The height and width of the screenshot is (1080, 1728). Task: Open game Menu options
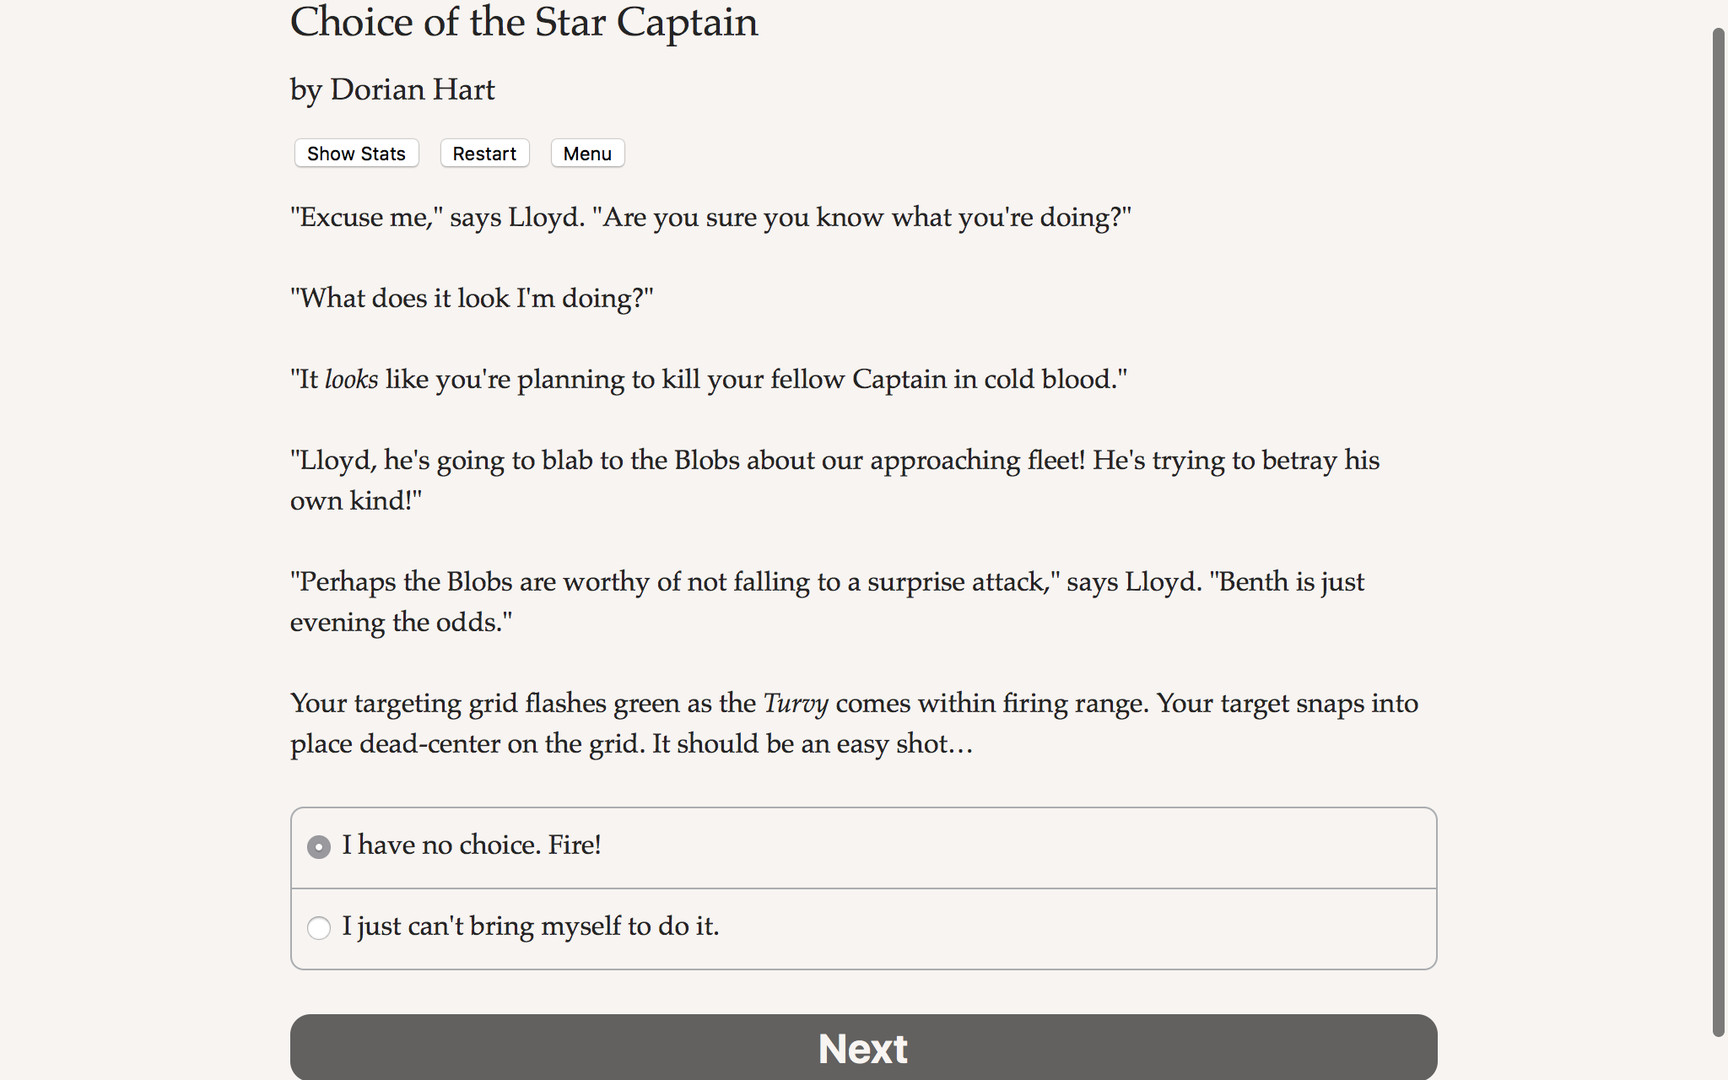[587, 153]
